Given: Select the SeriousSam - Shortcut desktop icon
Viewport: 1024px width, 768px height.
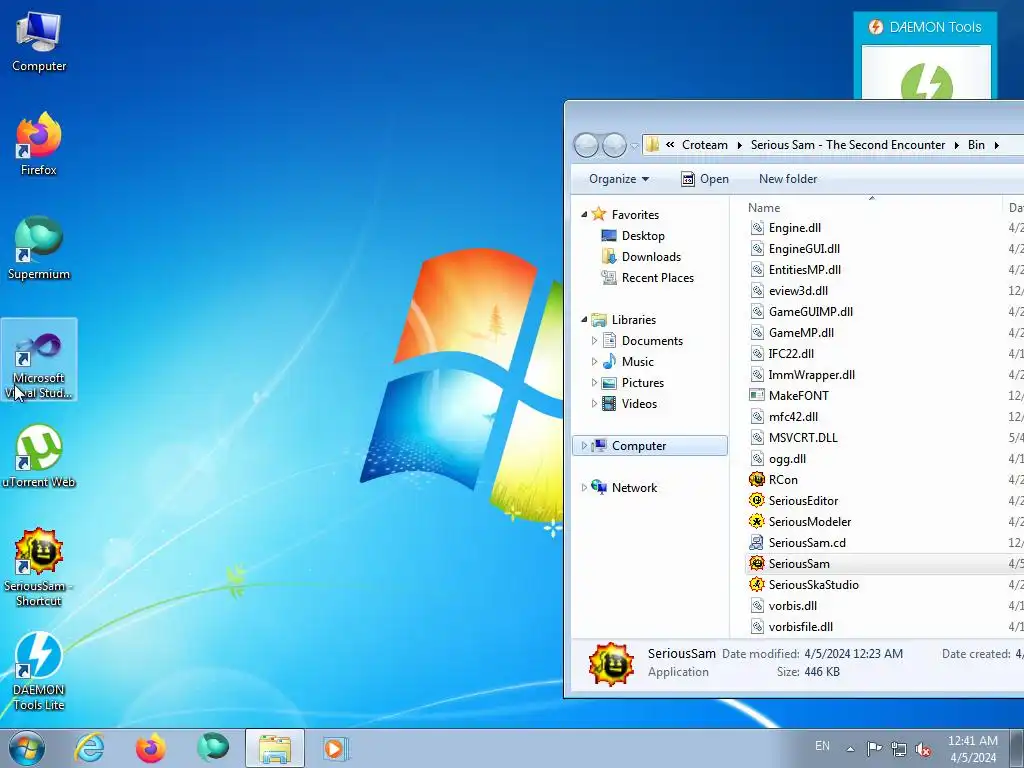Looking at the screenshot, I should pyautogui.click(x=39, y=567).
